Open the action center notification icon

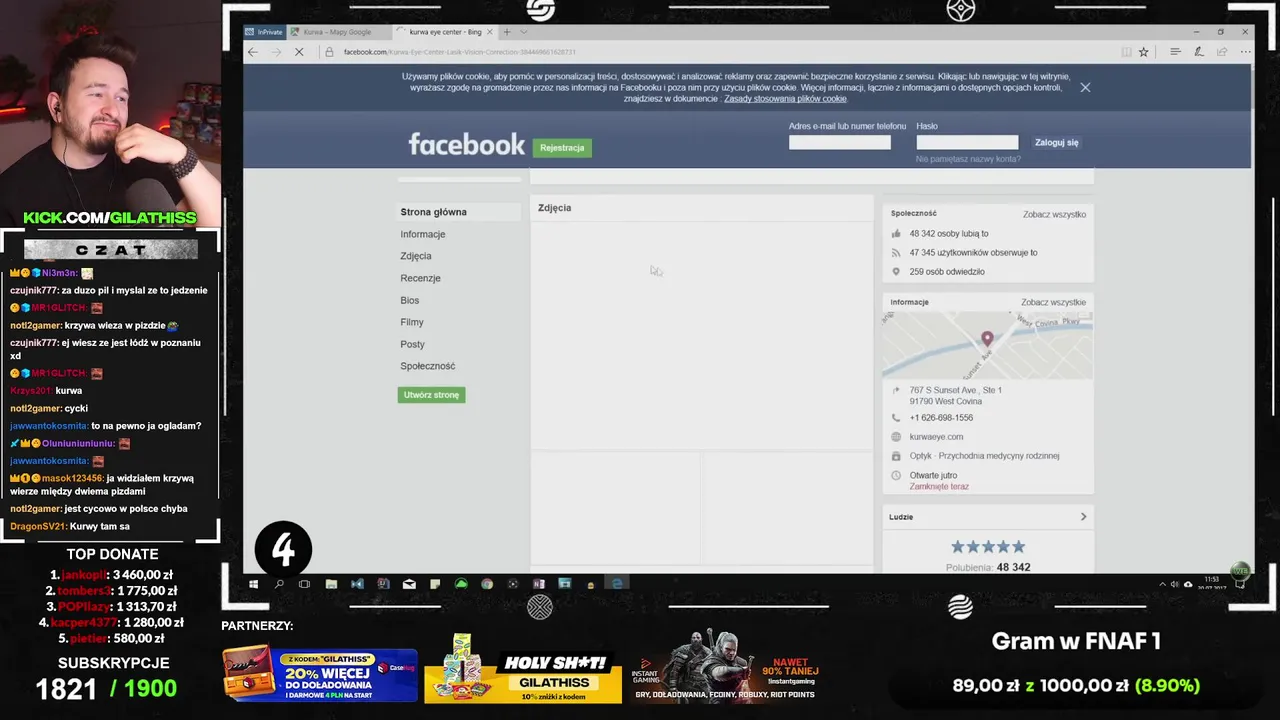[1240, 584]
